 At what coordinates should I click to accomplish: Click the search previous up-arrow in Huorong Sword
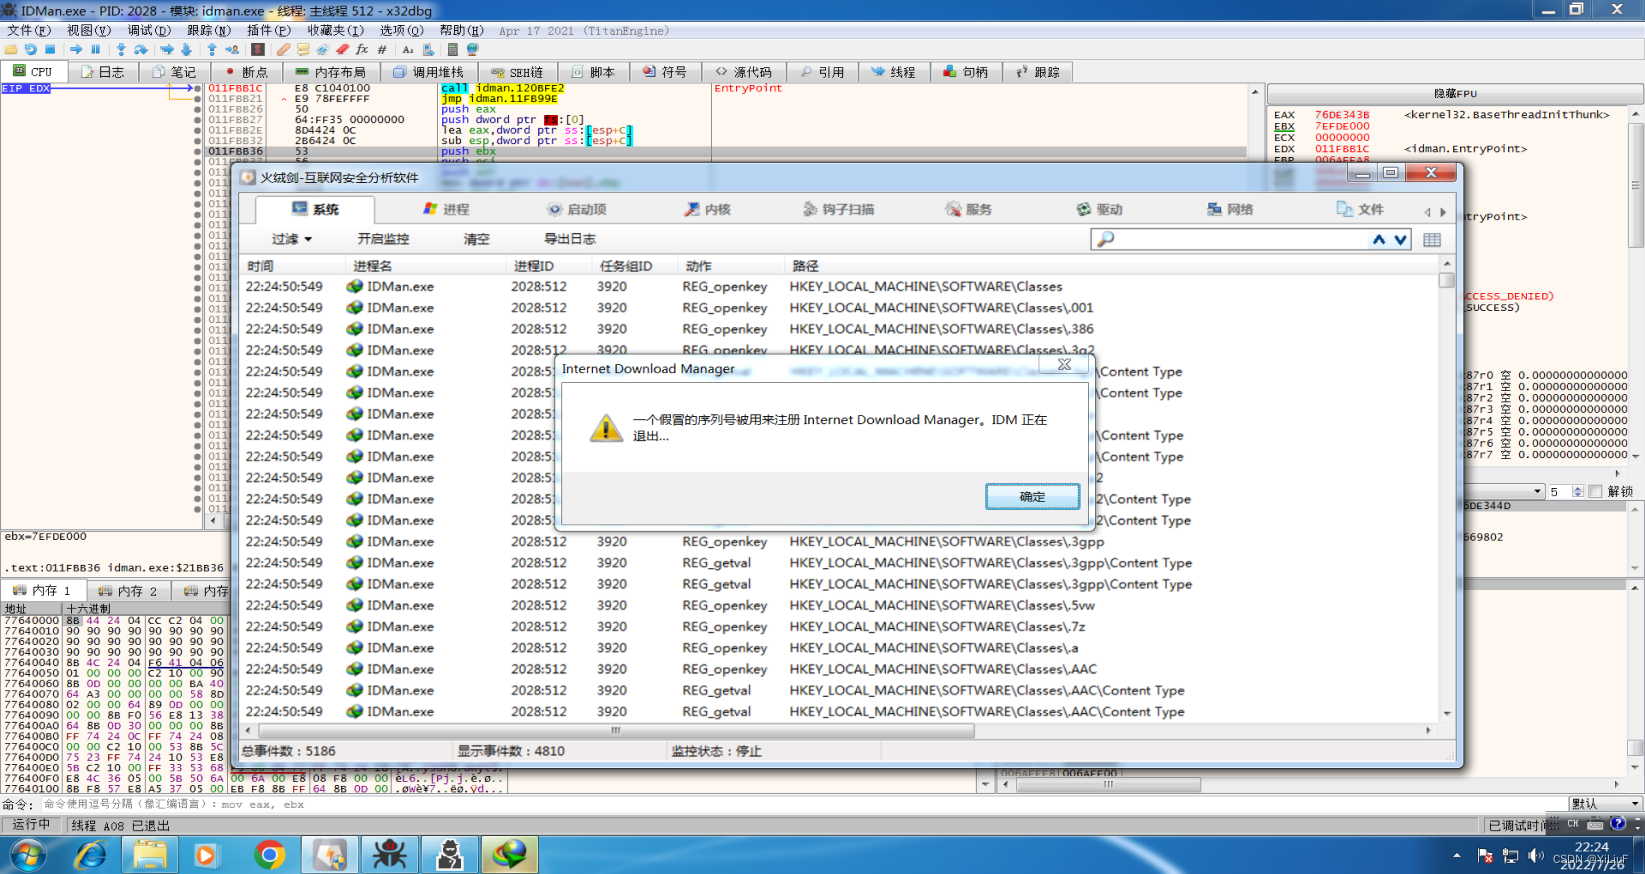1379,240
